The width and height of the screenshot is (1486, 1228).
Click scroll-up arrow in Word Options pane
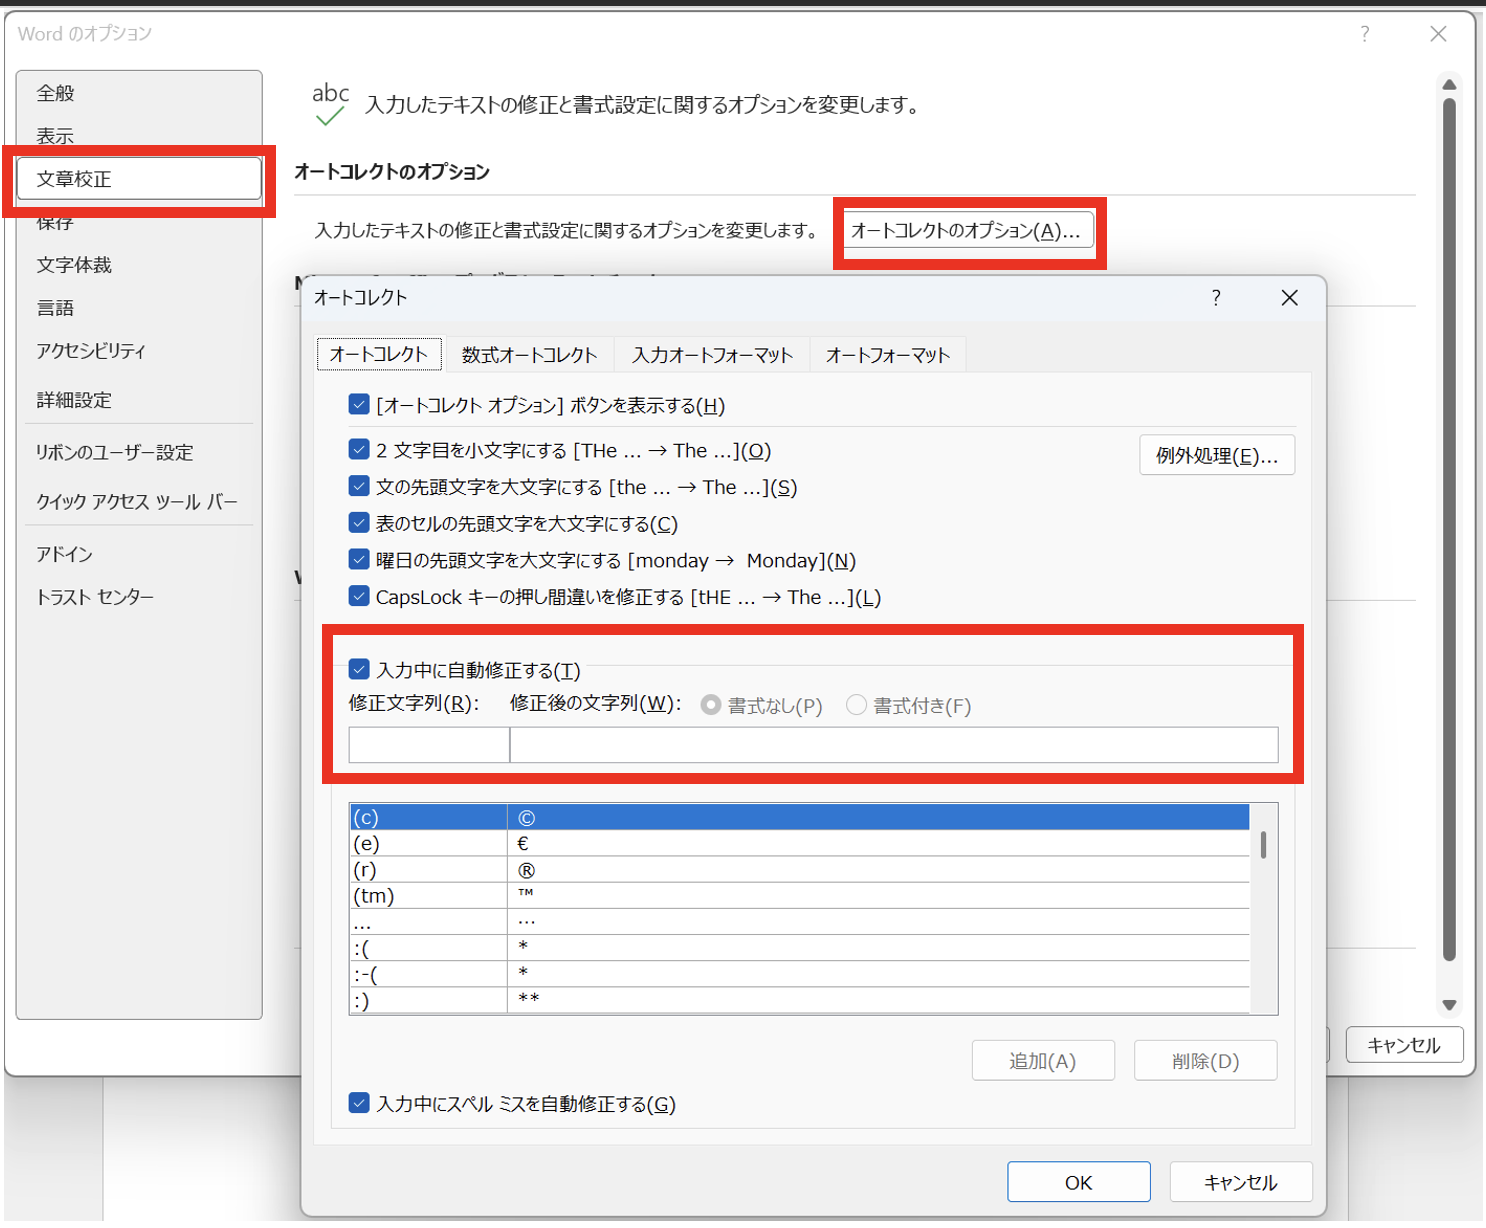point(1449,86)
